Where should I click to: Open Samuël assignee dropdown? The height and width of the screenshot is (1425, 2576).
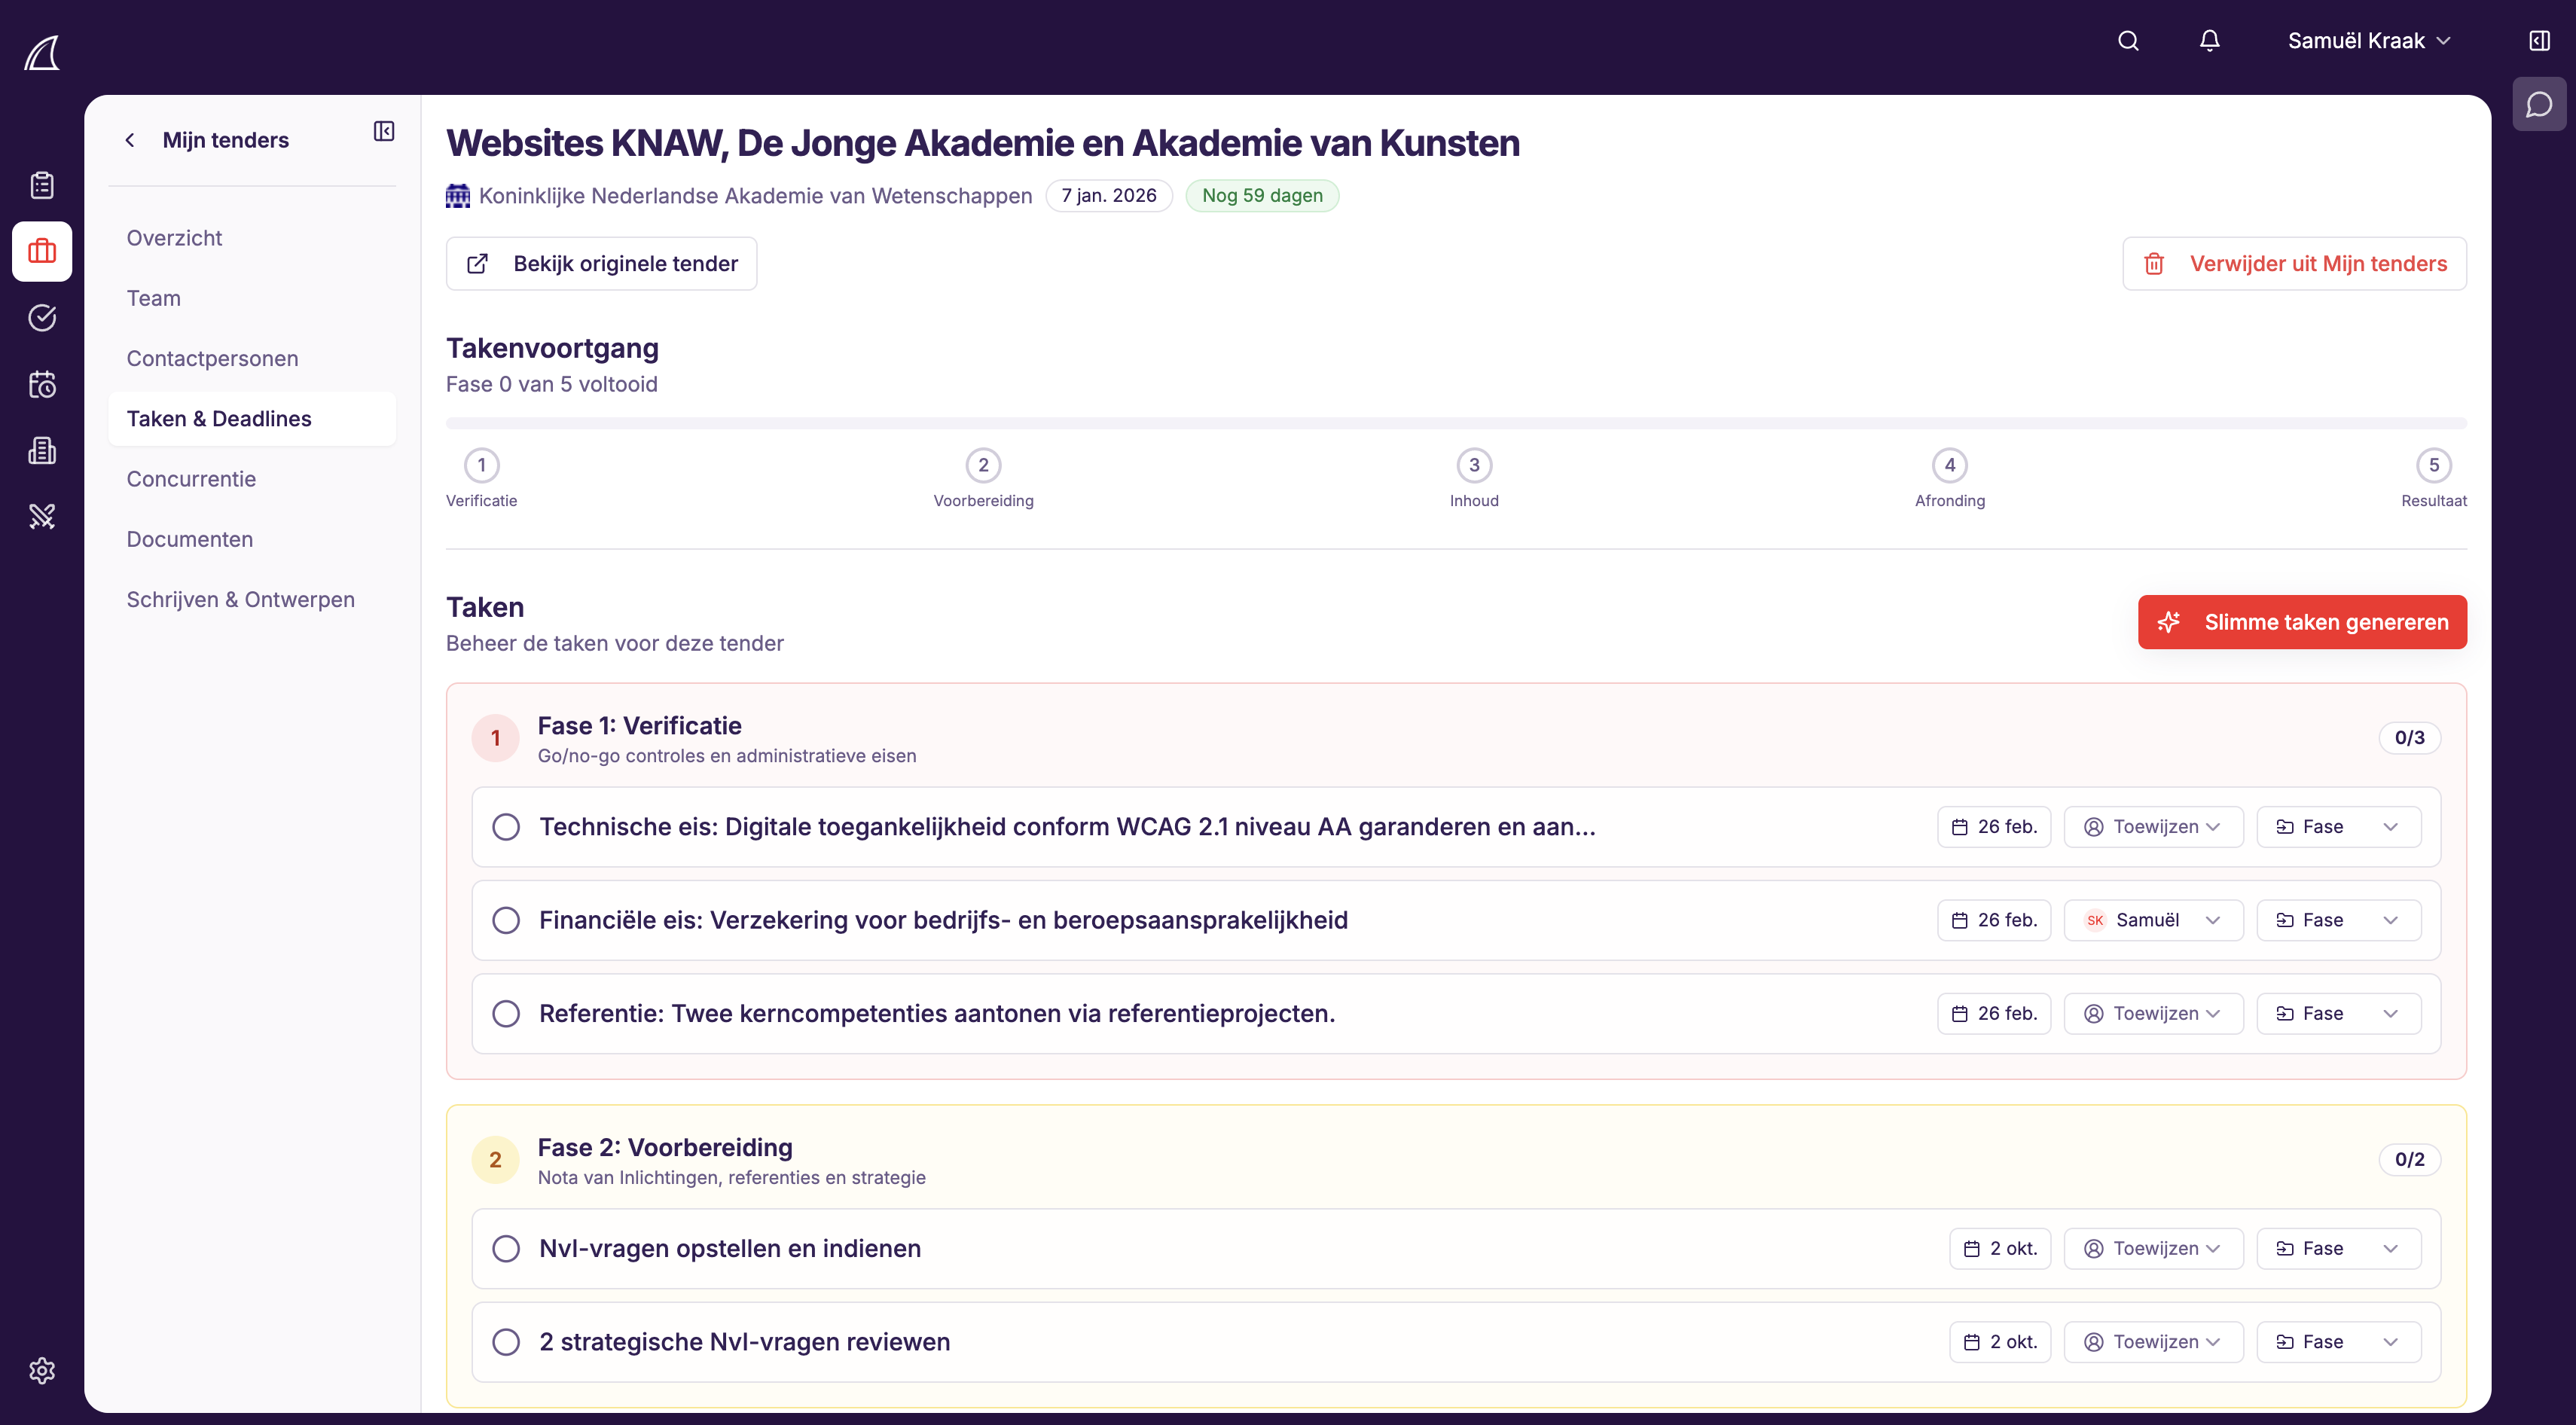point(2153,920)
